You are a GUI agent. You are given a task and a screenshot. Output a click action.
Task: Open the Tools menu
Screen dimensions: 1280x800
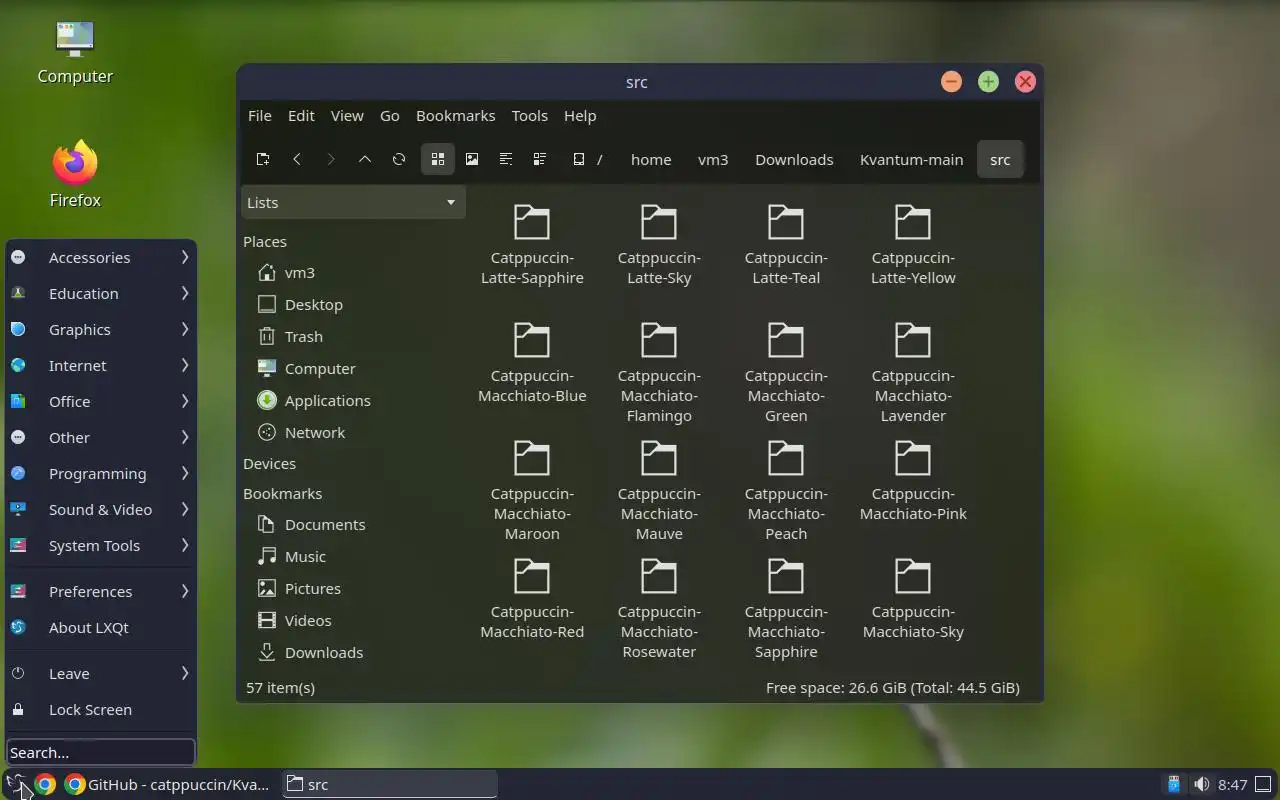pos(529,116)
